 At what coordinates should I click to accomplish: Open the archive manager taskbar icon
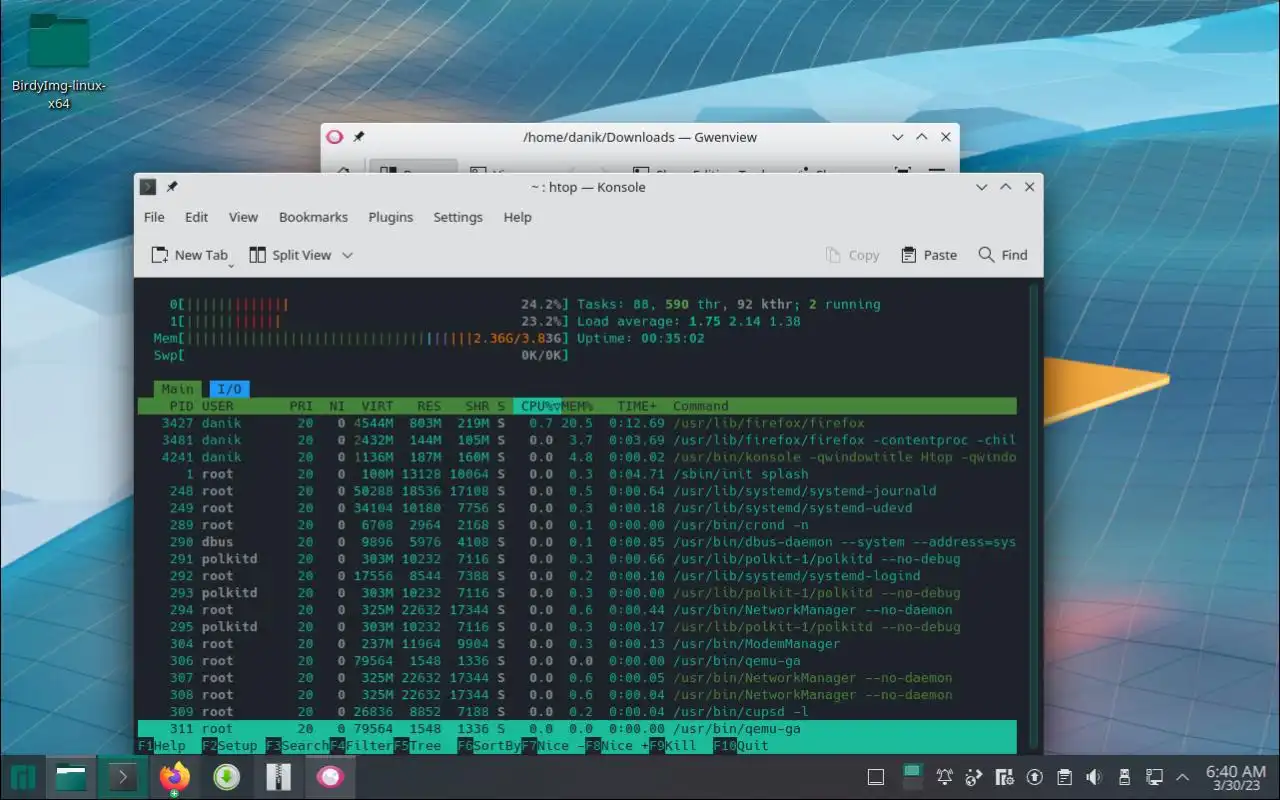[278, 777]
